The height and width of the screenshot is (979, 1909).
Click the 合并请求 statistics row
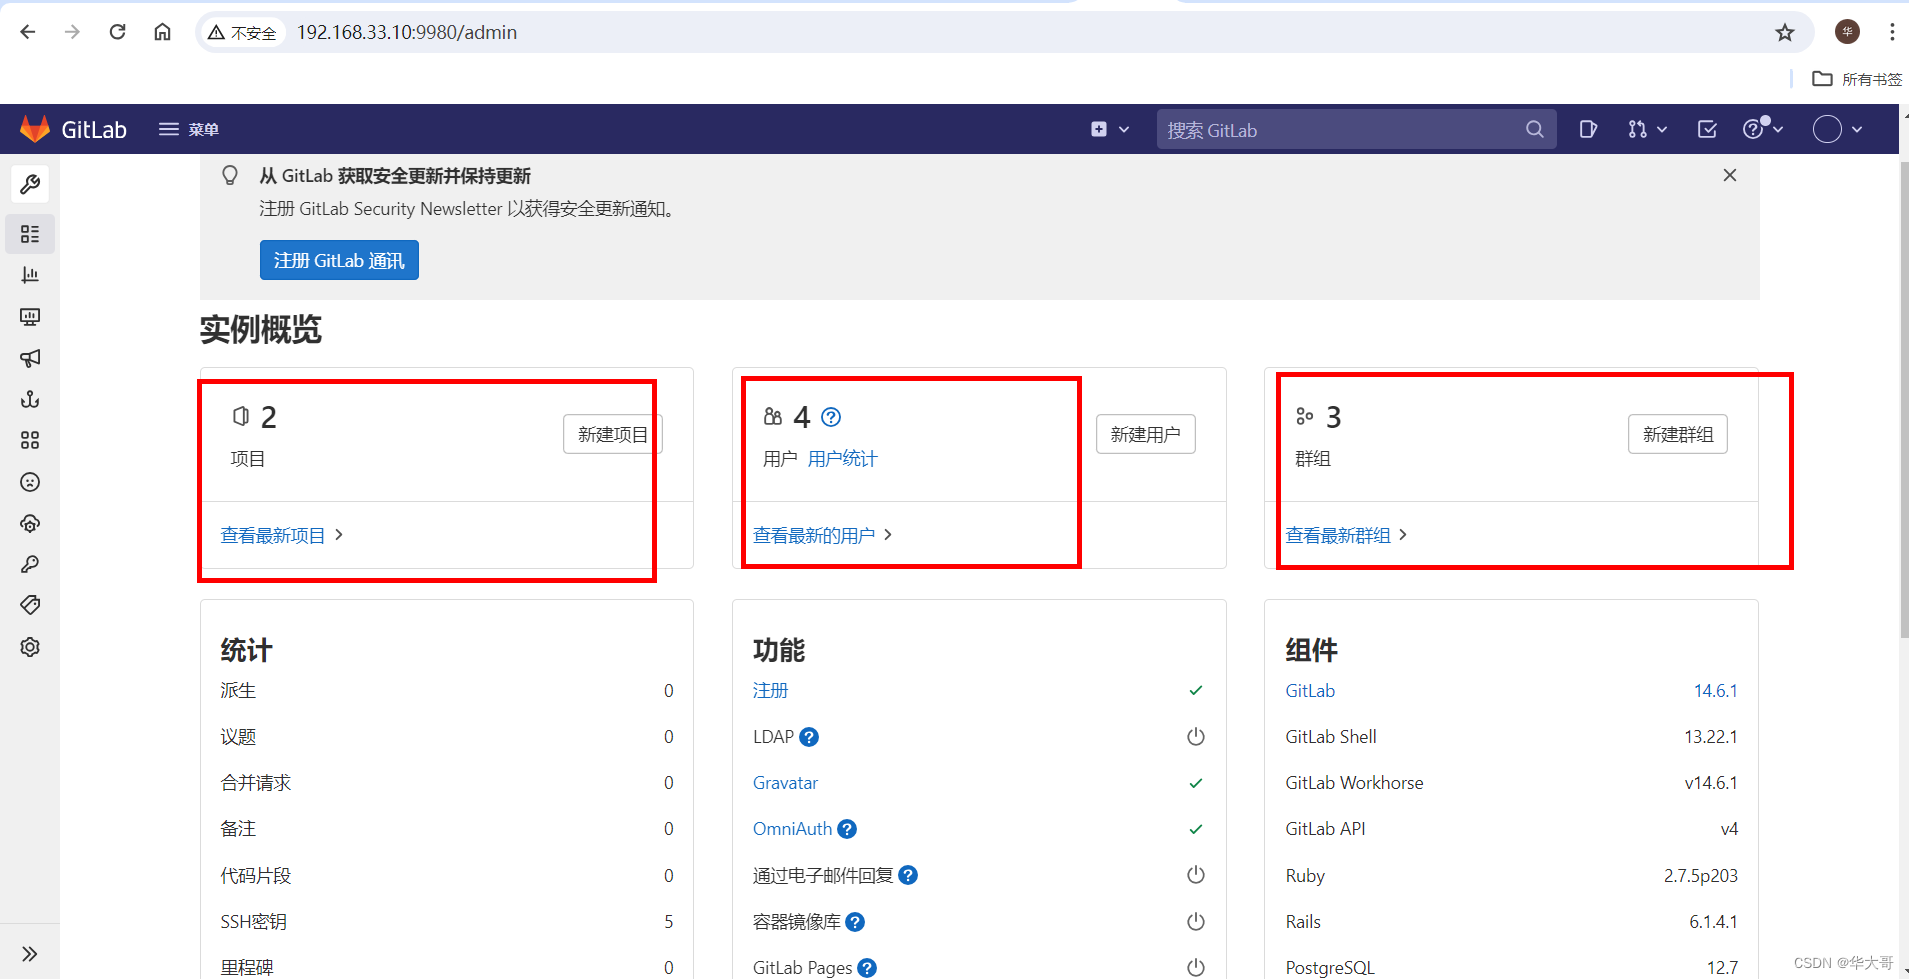click(x=447, y=782)
